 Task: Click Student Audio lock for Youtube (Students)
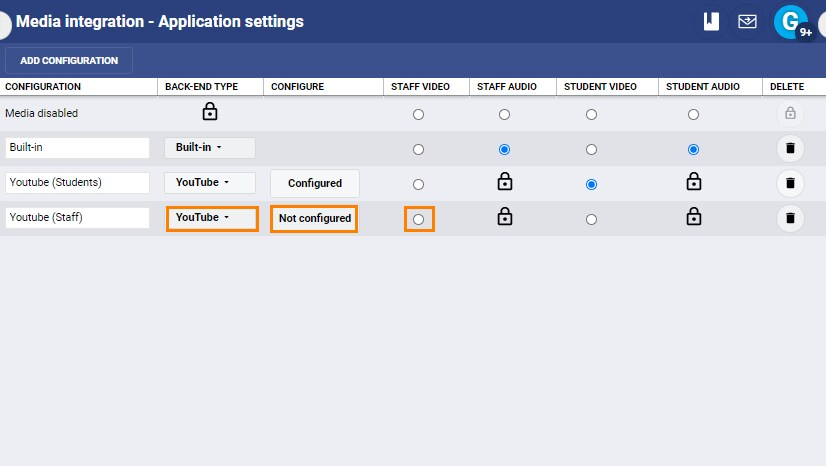tap(694, 182)
